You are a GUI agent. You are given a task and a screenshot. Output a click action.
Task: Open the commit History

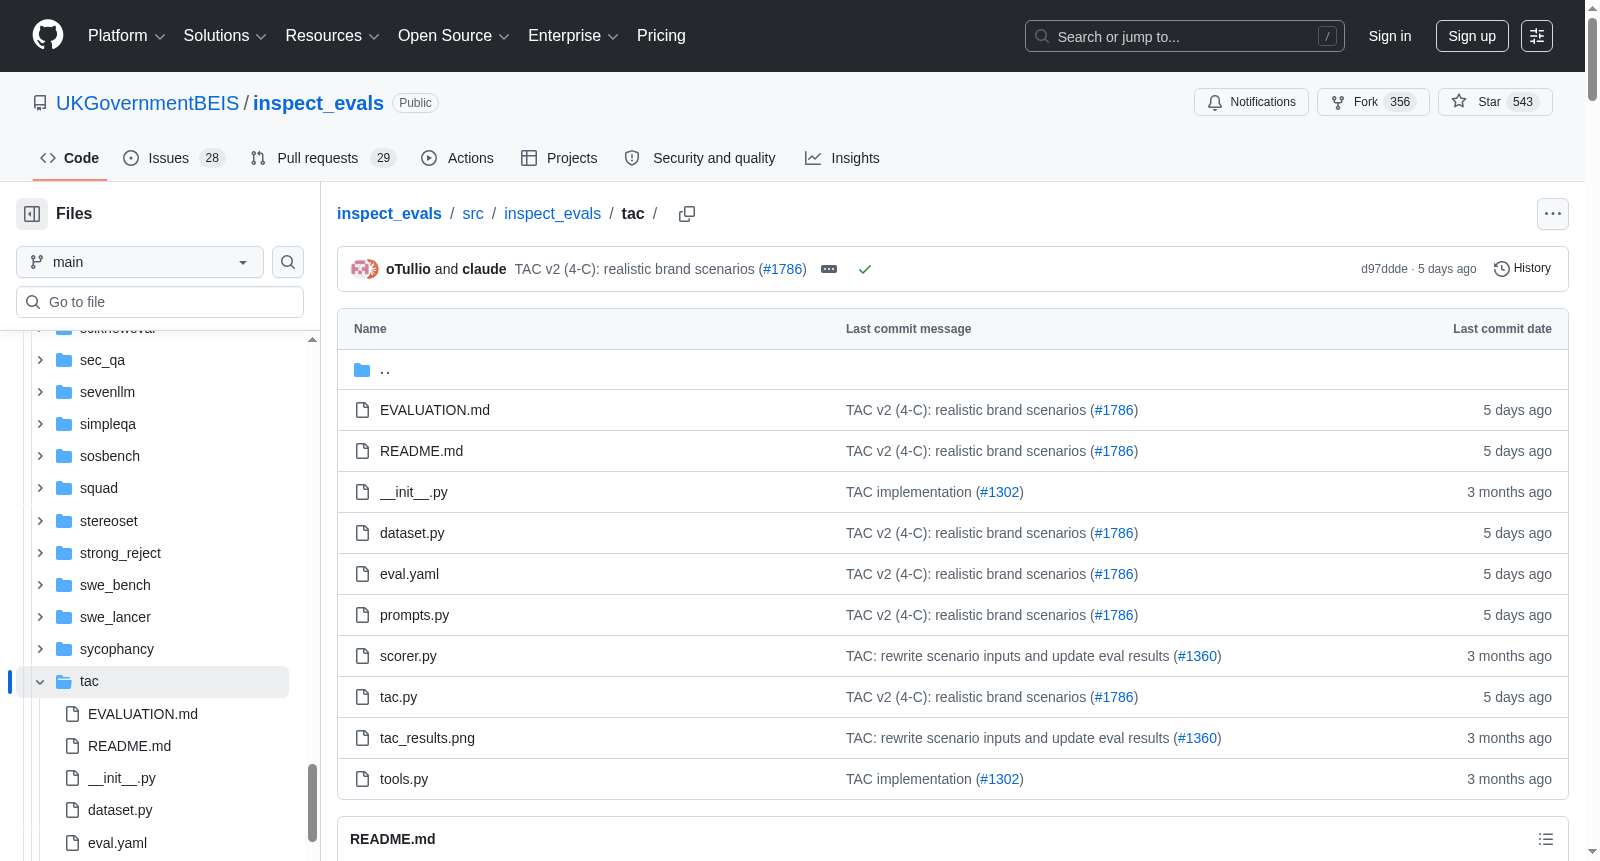pos(1522,268)
